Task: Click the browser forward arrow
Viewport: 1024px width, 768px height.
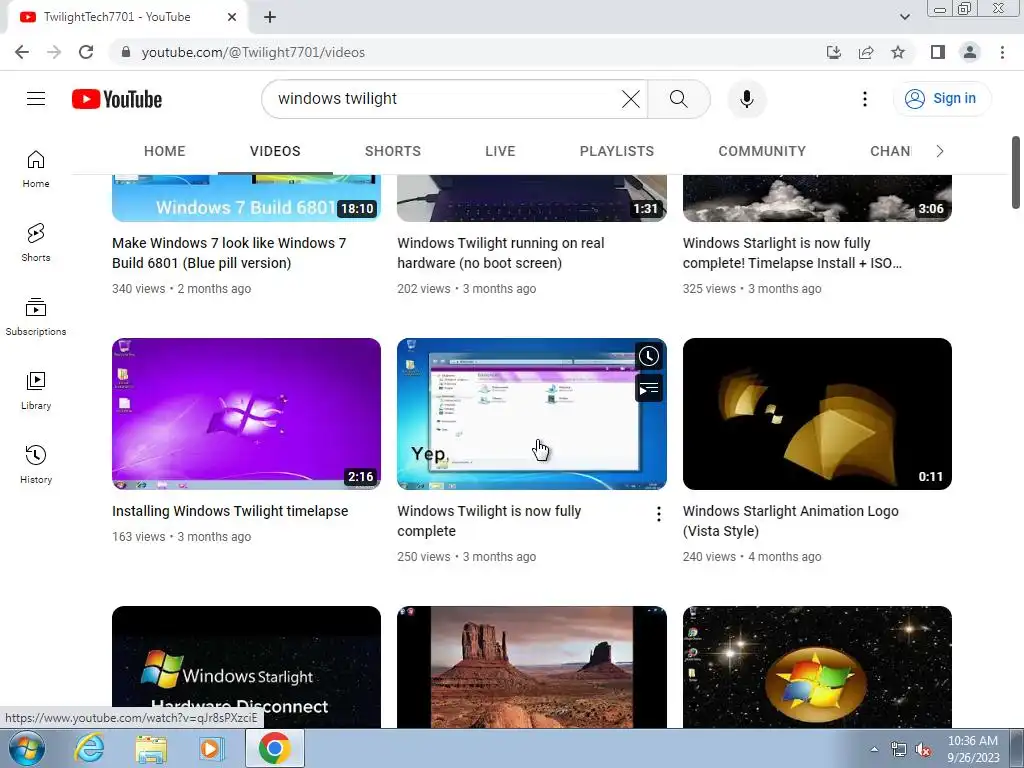Action: point(54,52)
